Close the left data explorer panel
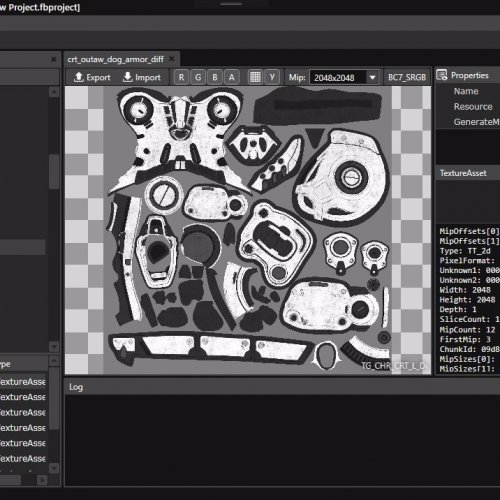This screenshot has height=500, width=500. 53,59
